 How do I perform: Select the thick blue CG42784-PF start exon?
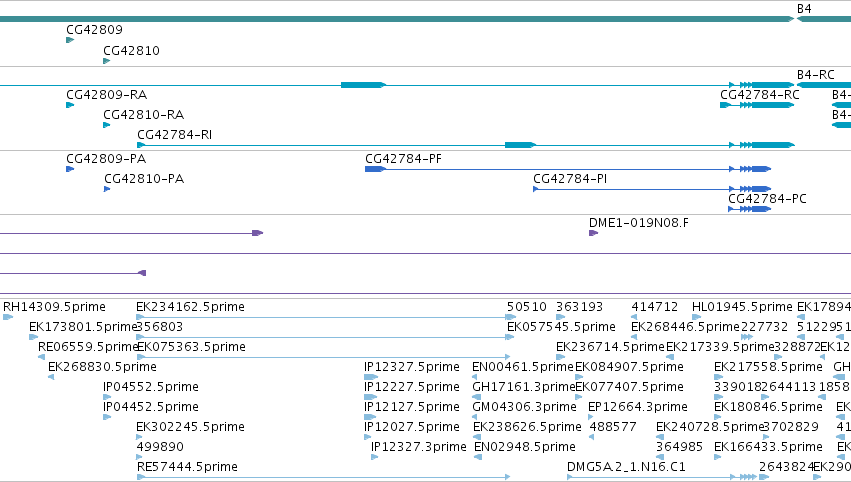click(375, 169)
